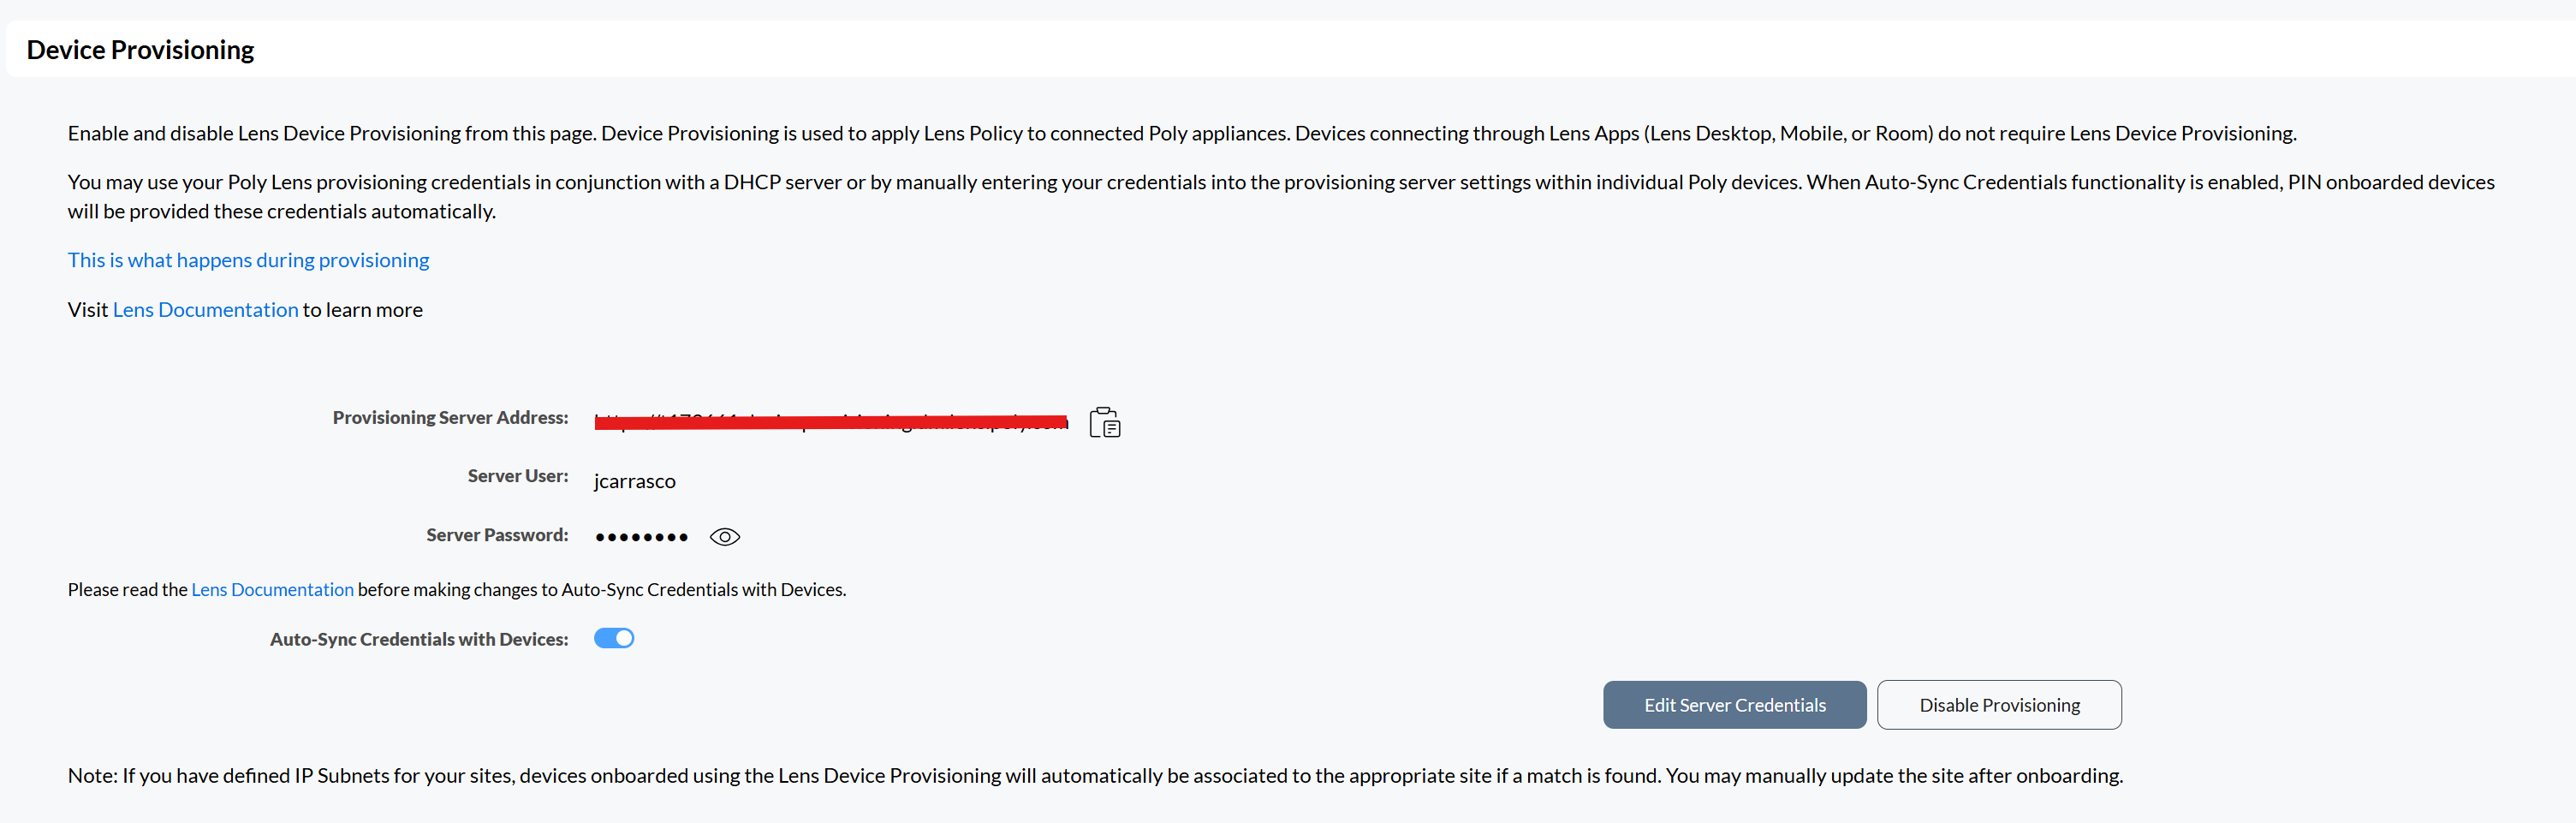
Task: Click the 'Server User:' label
Action: (517, 476)
